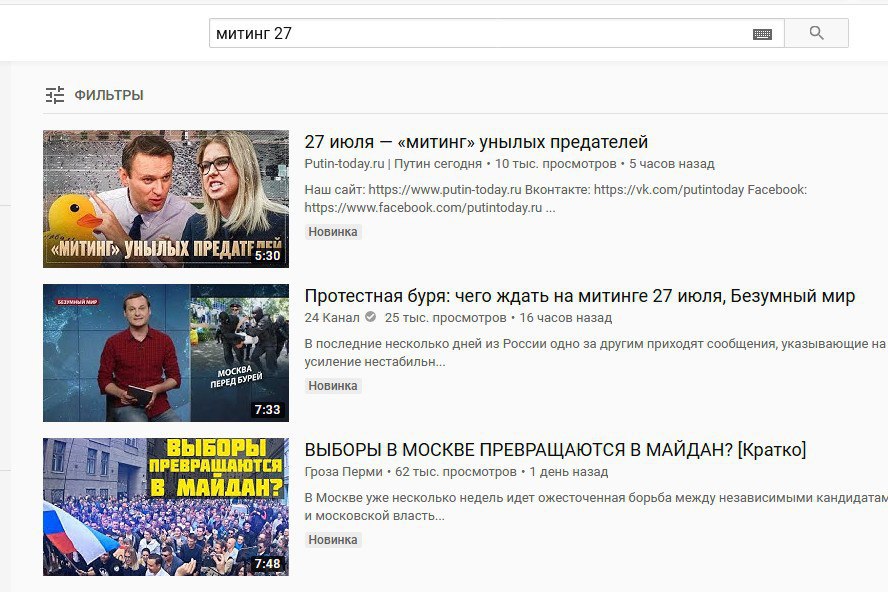888x592 pixels.
Task: Click 25 тыс. просмотров text
Action: [446, 318]
